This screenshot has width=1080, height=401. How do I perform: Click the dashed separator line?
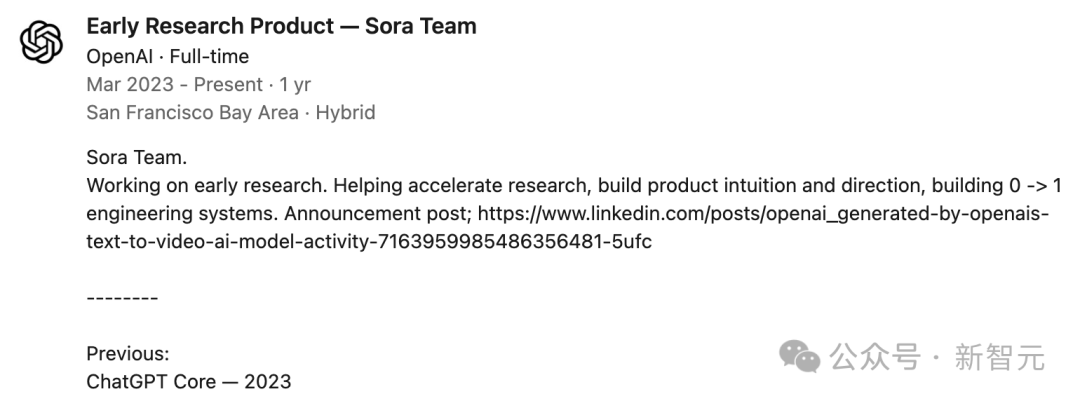click(x=122, y=297)
